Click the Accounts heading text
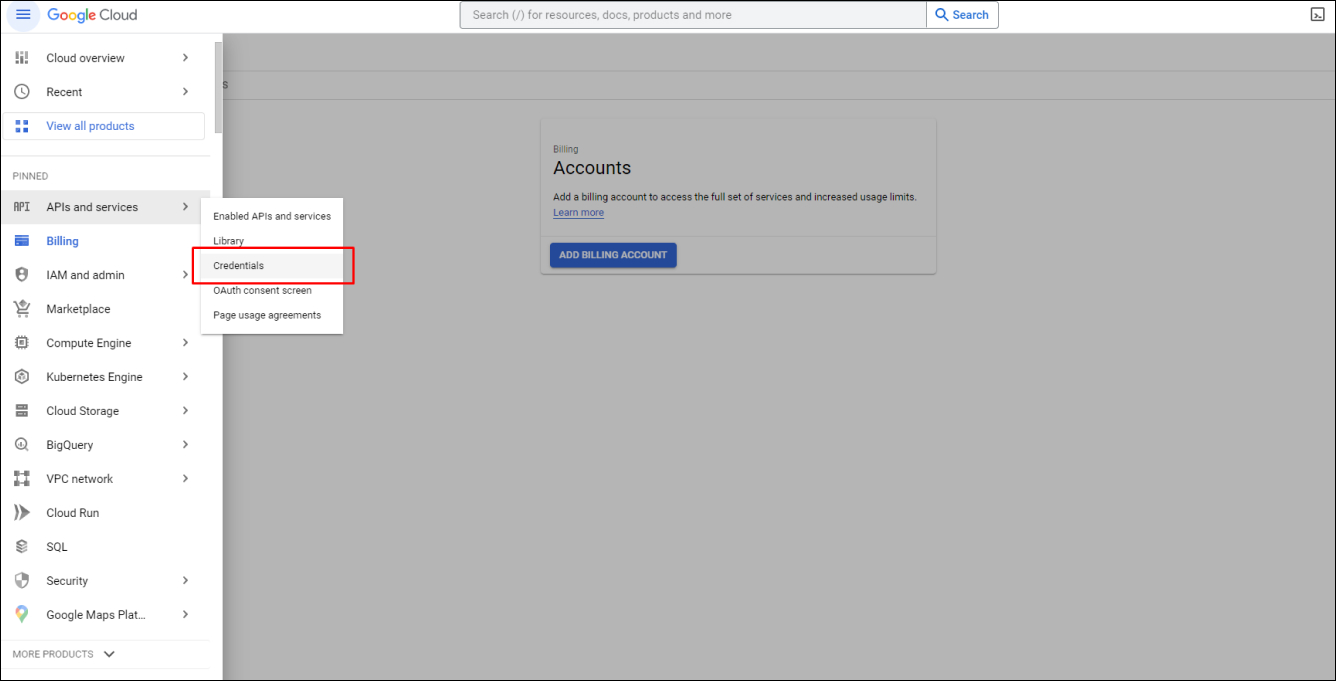The image size is (1336, 681). pos(592,168)
